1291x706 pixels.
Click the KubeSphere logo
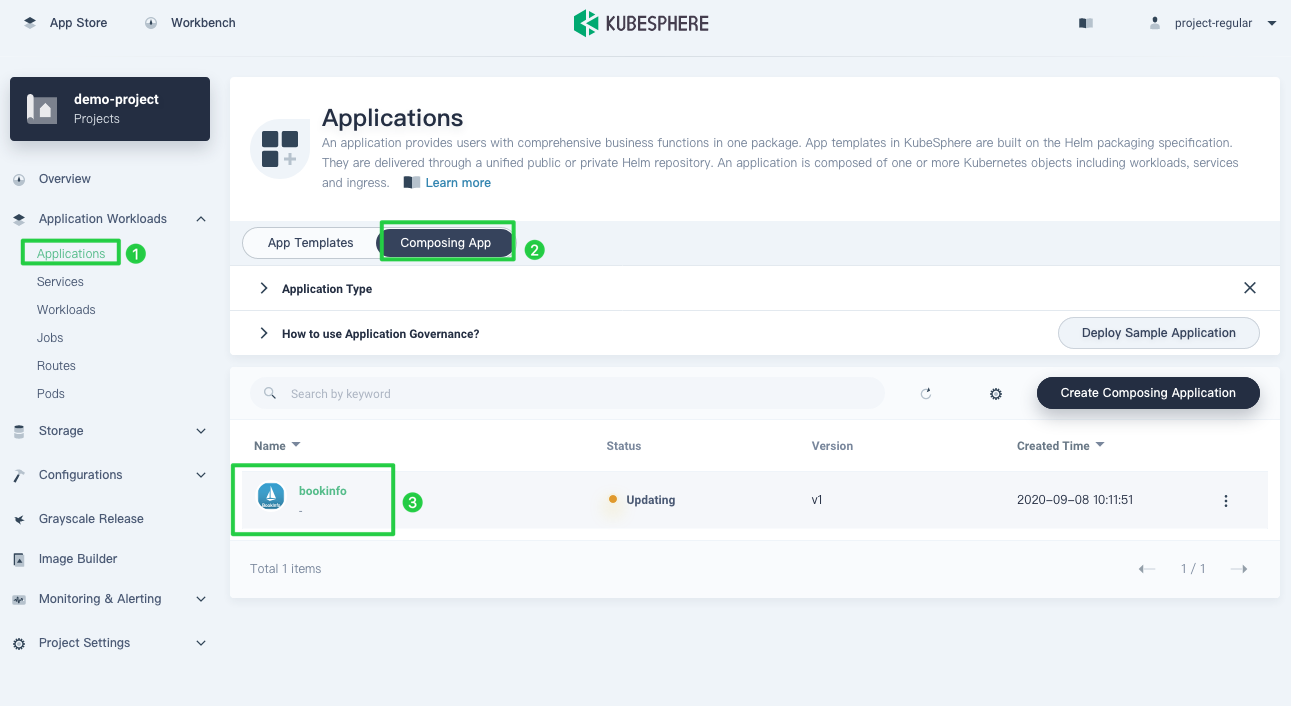641,22
